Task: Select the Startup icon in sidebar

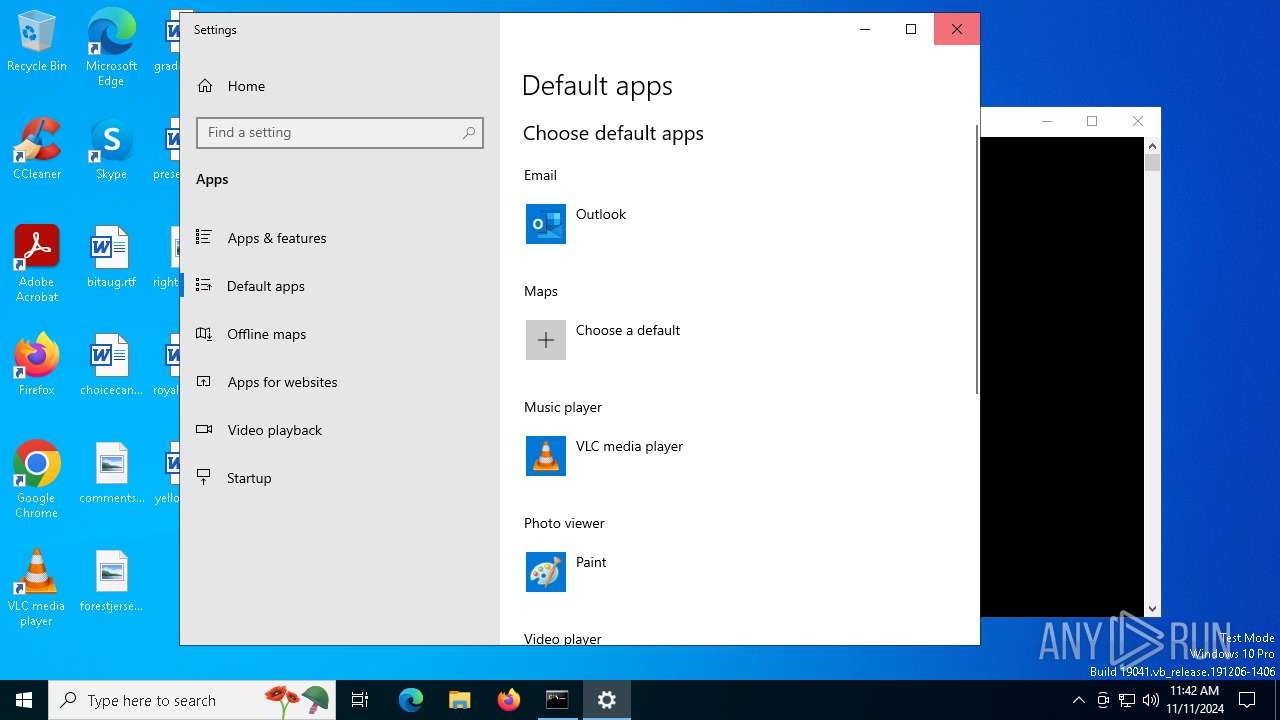Action: pyautogui.click(x=204, y=478)
